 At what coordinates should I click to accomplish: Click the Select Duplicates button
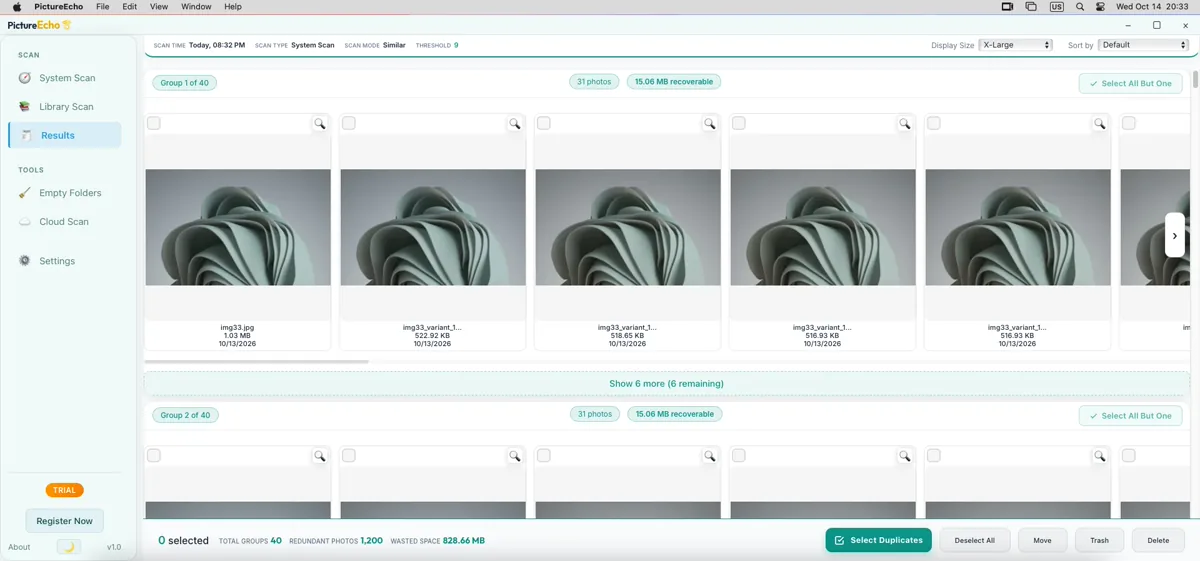pos(879,540)
